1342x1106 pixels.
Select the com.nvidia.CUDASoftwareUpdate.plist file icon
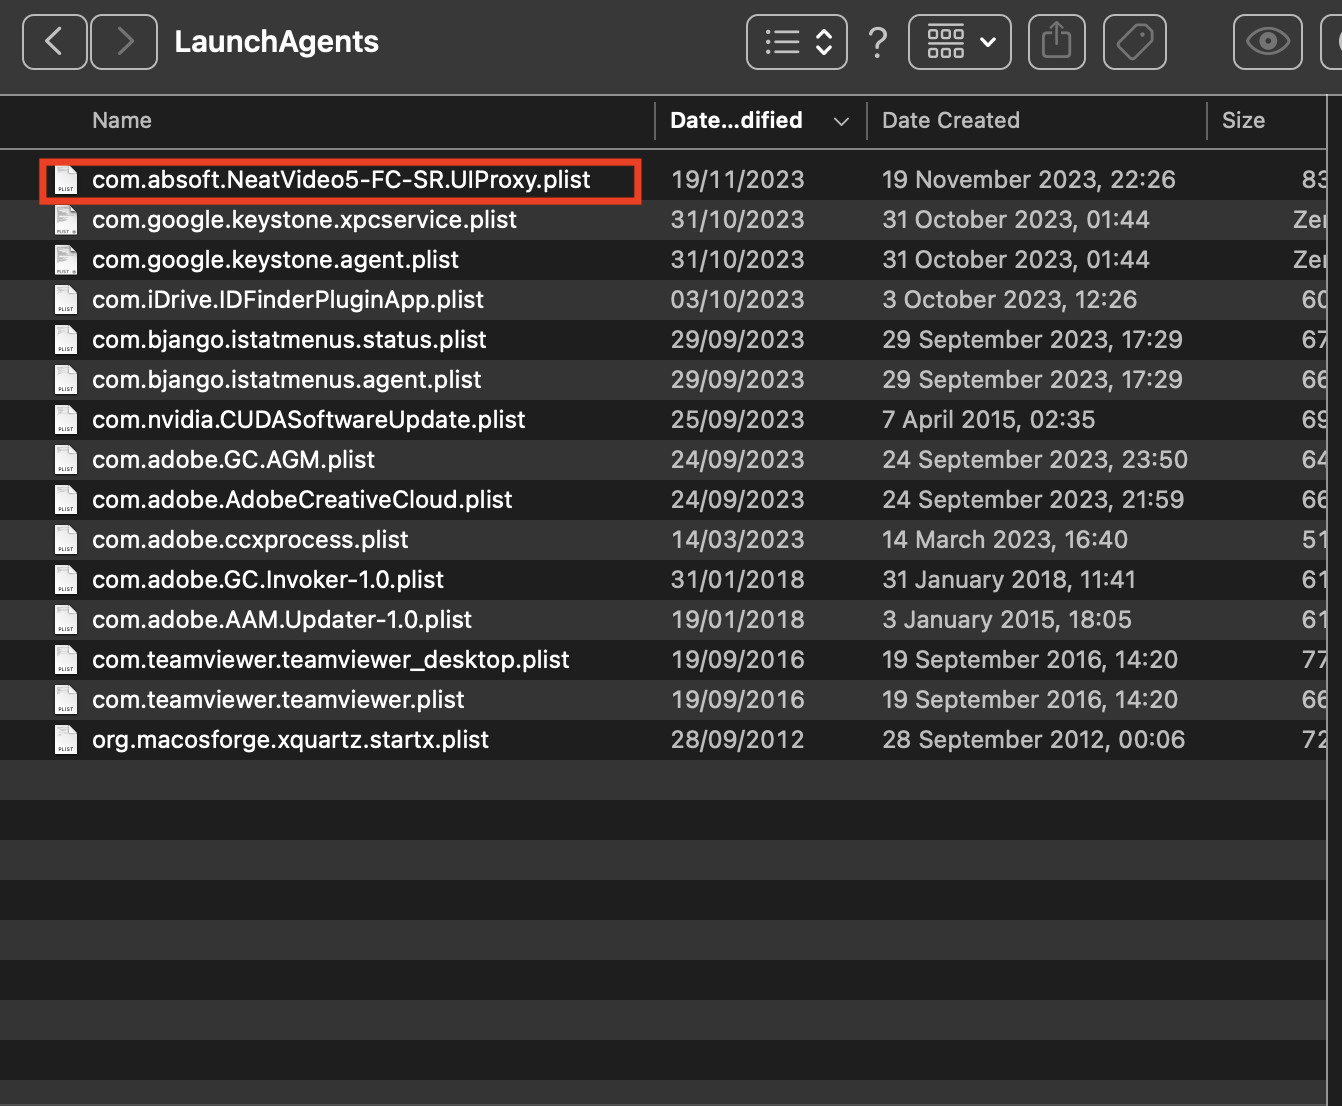pos(66,420)
